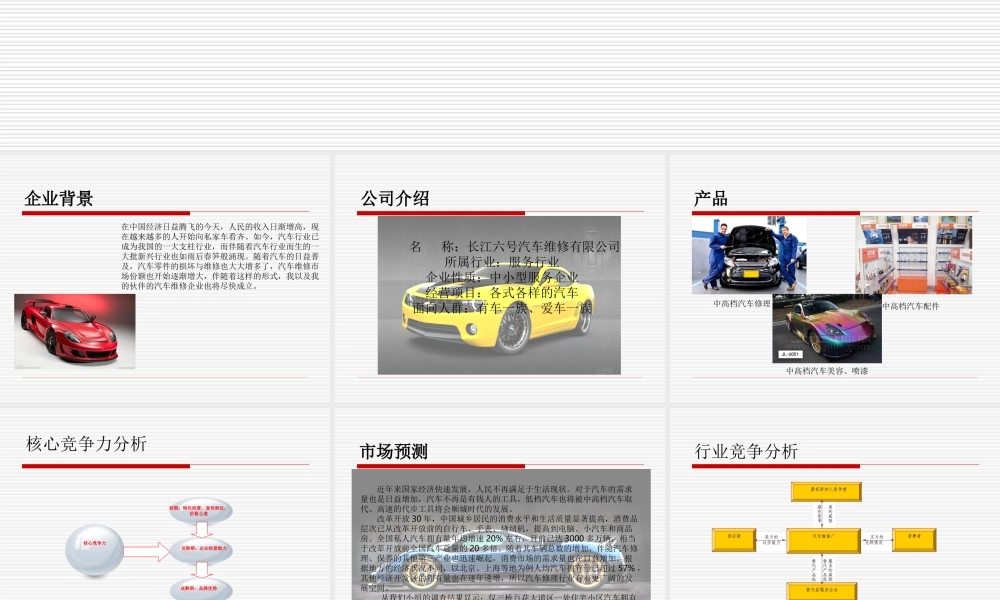This screenshot has height=600, width=1000.
Task: Select the 供应商 box on the left
Action: [732, 540]
